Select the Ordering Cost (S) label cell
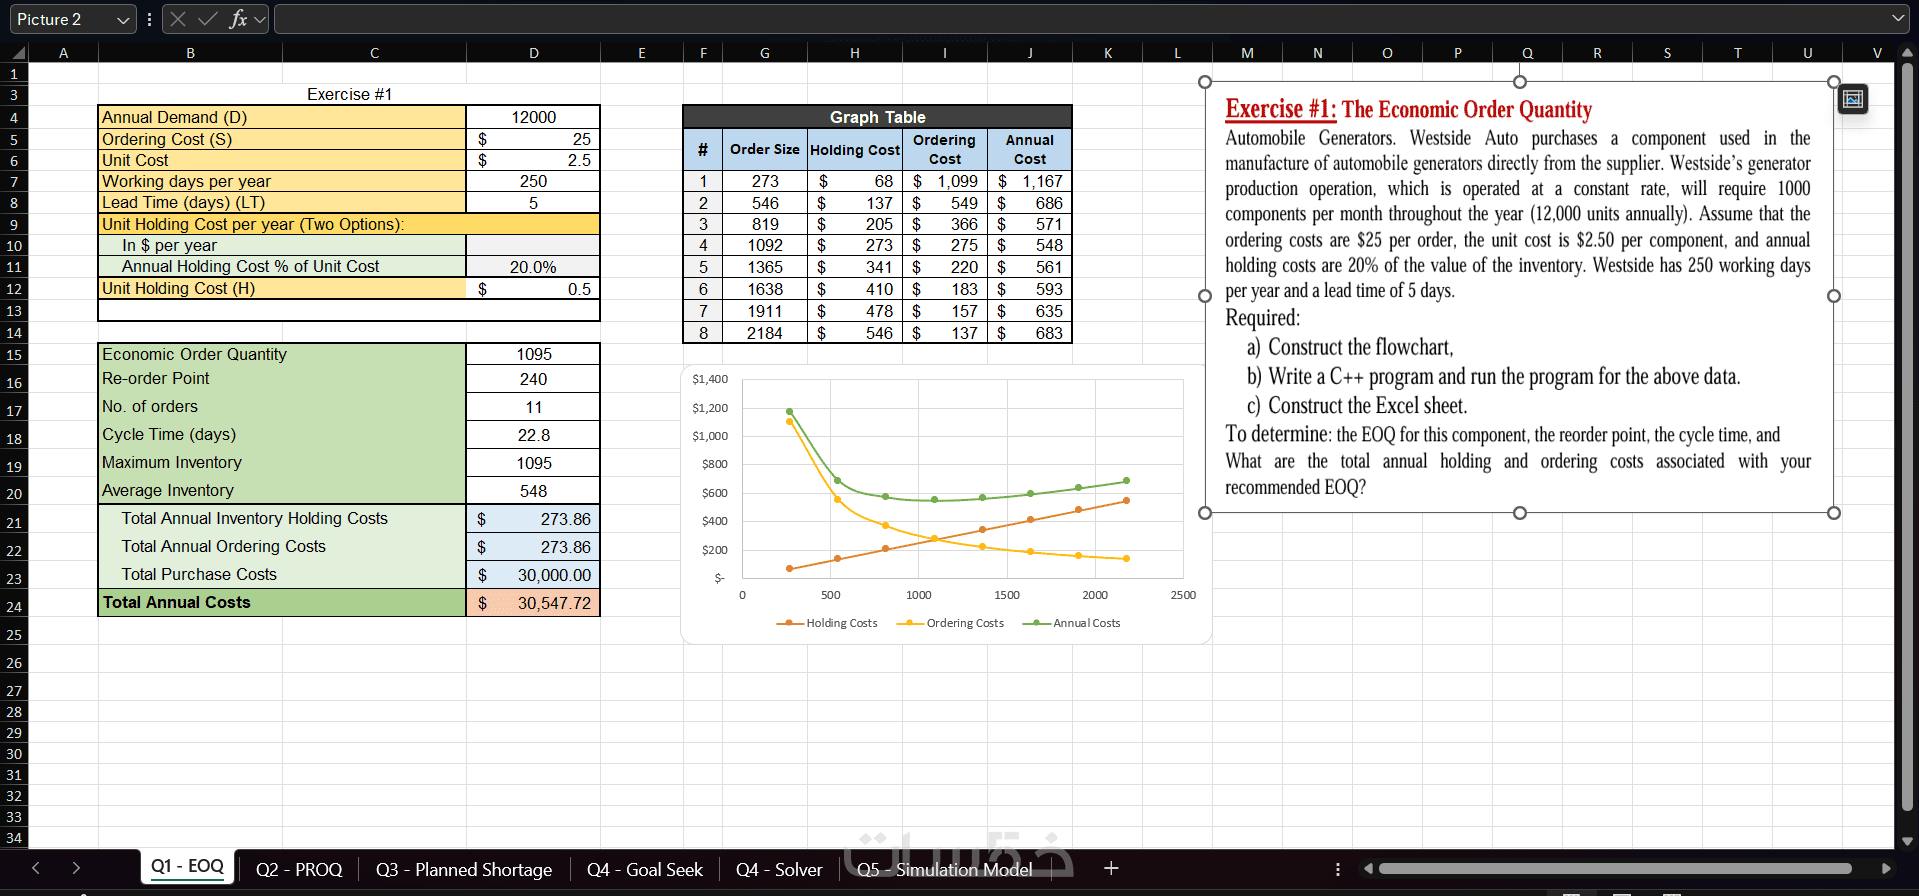1919x896 pixels. 282,139
